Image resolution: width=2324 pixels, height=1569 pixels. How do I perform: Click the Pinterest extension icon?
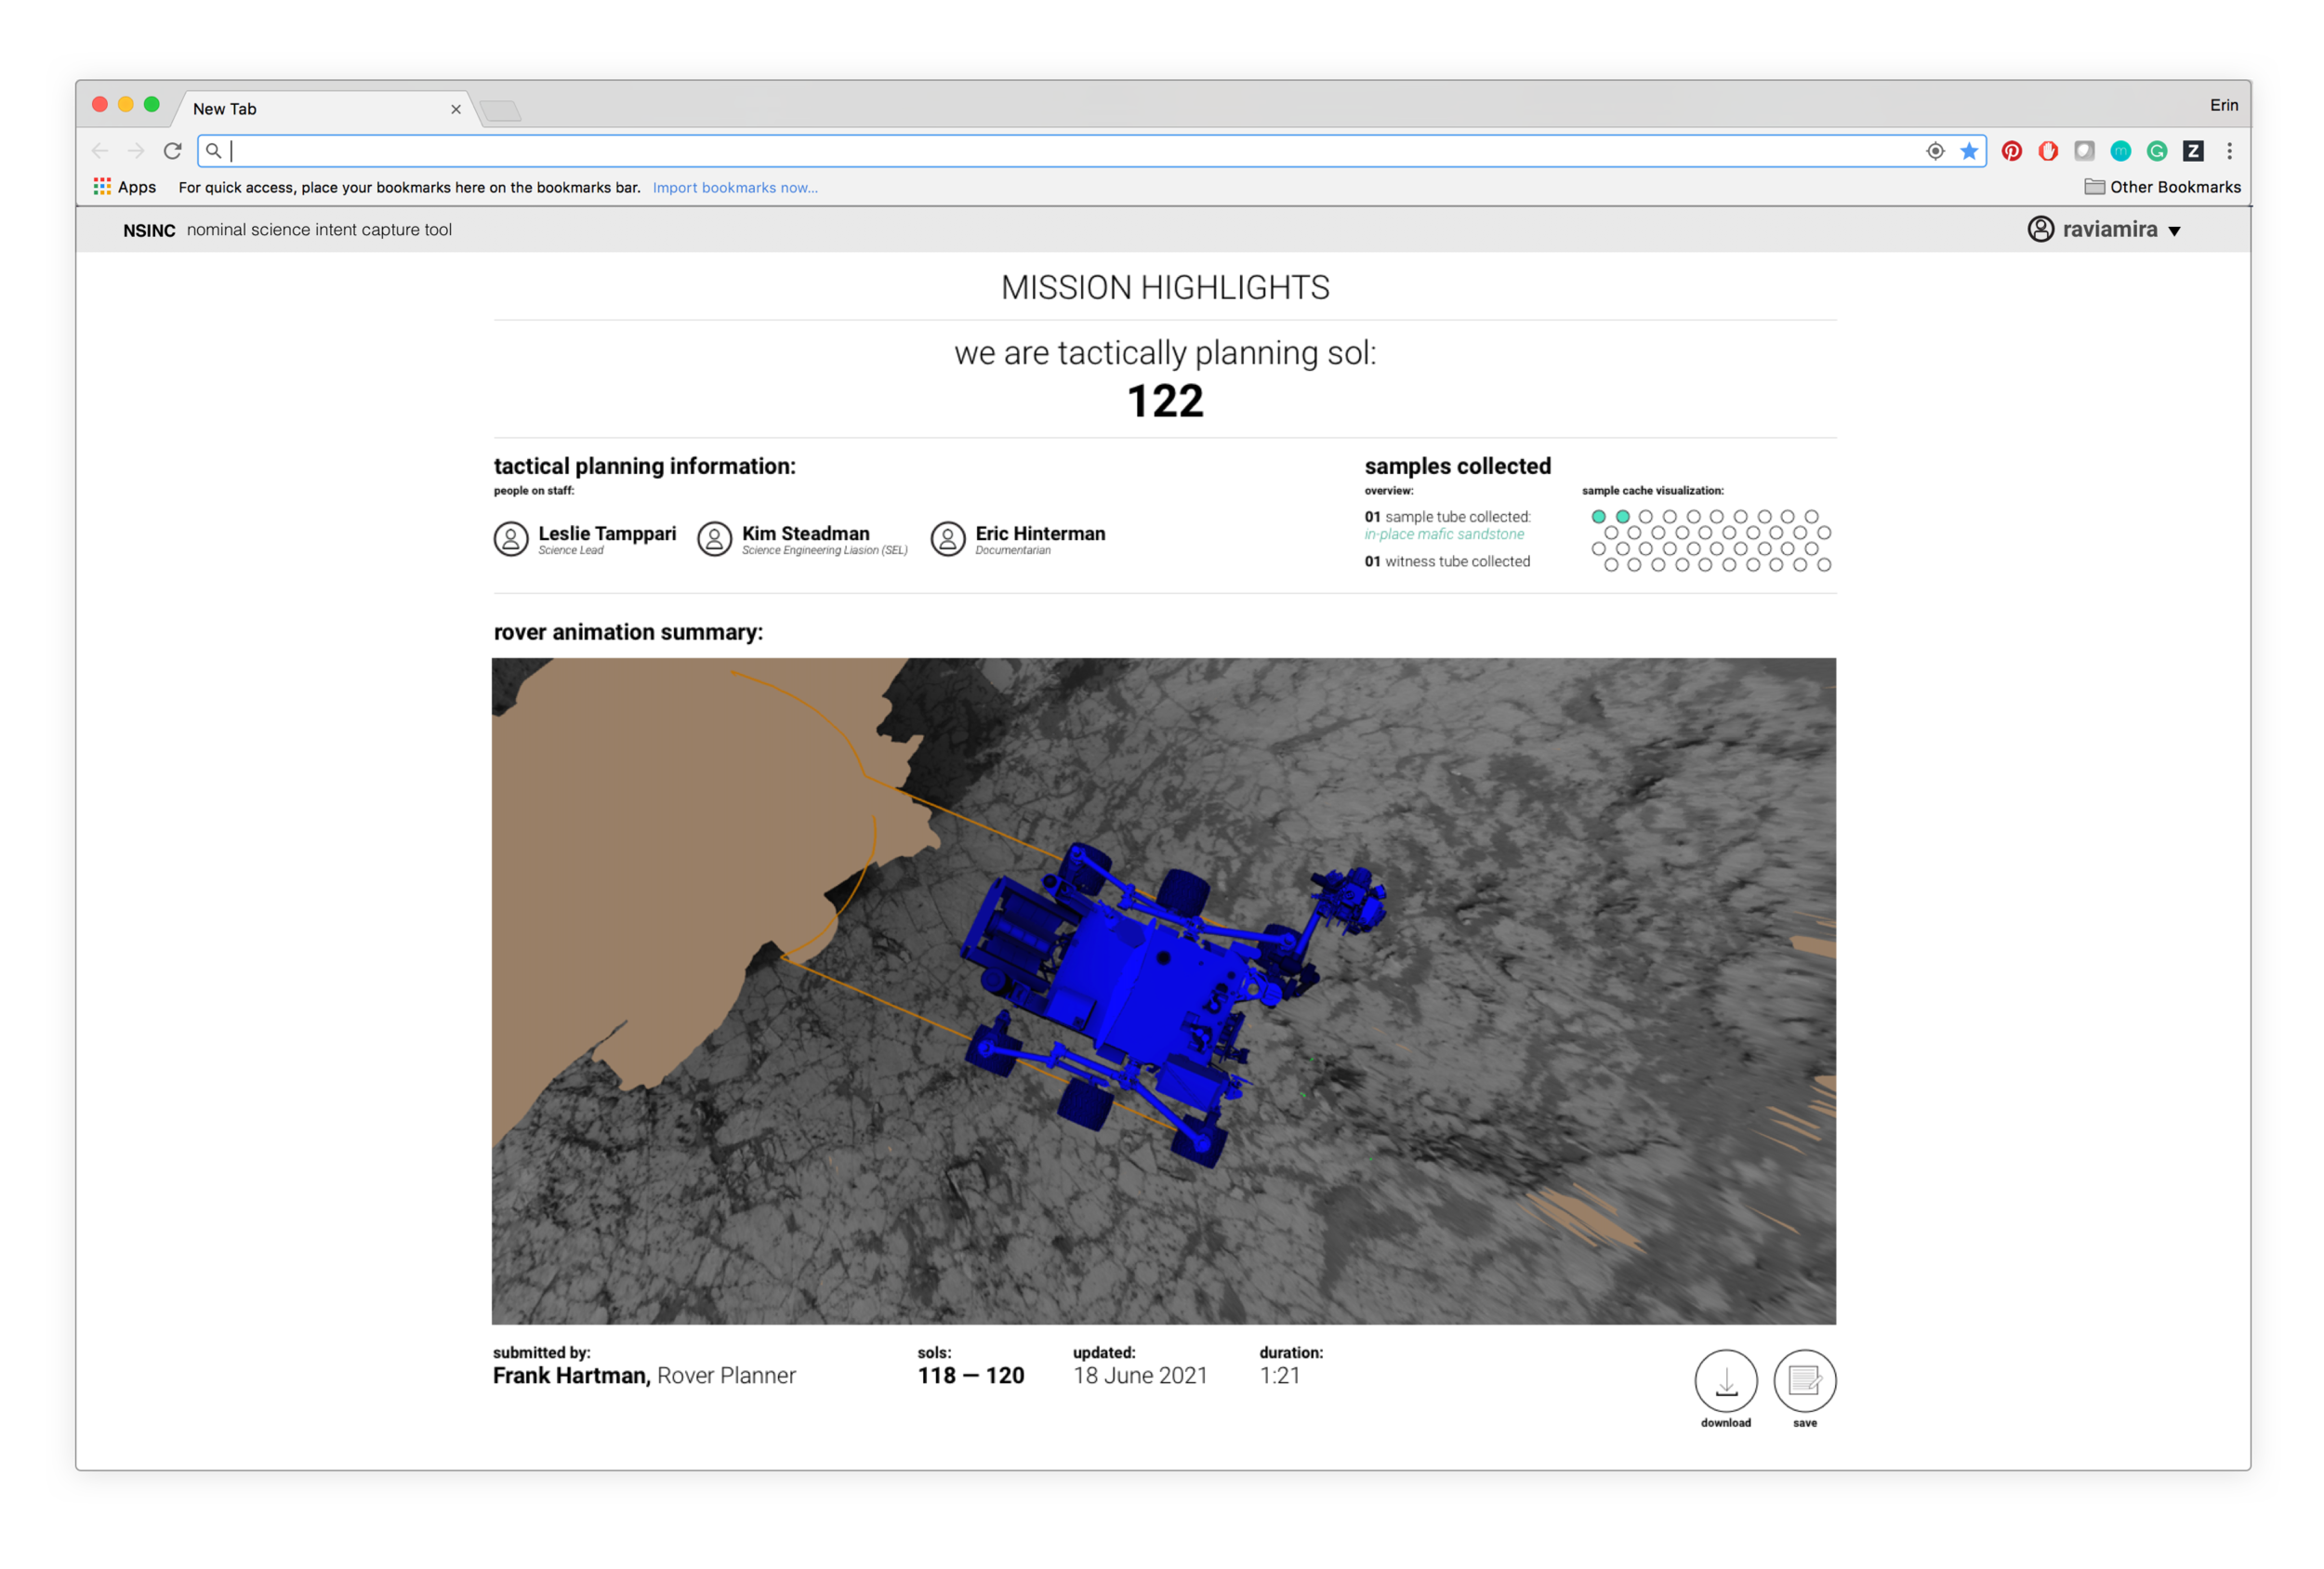pyautogui.click(x=2011, y=151)
